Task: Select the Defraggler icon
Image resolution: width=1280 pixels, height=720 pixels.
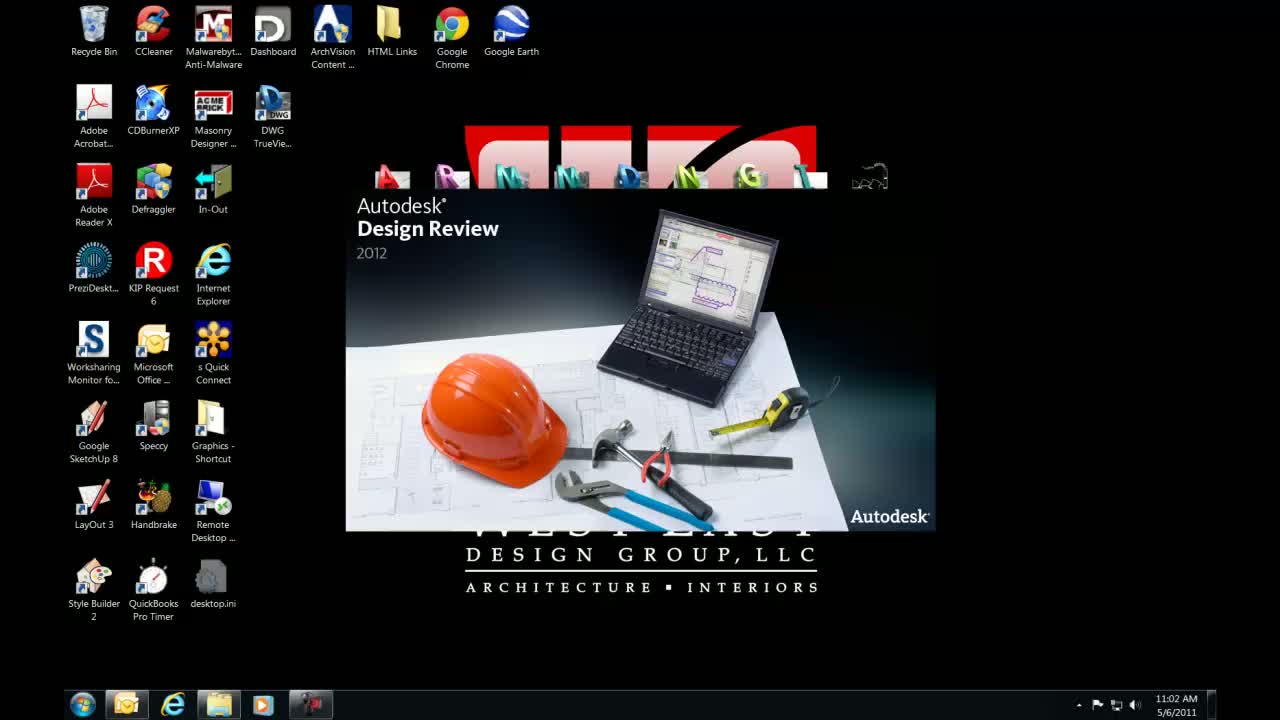Action: point(153,190)
